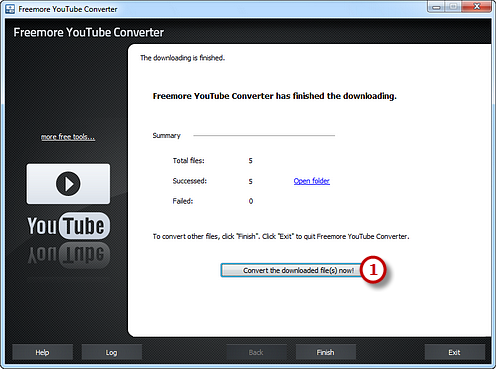Image resolution: width=496 pixels, height=369 pixels.
Task: Open the more free tools... link
Action: [x=68, y=137]
